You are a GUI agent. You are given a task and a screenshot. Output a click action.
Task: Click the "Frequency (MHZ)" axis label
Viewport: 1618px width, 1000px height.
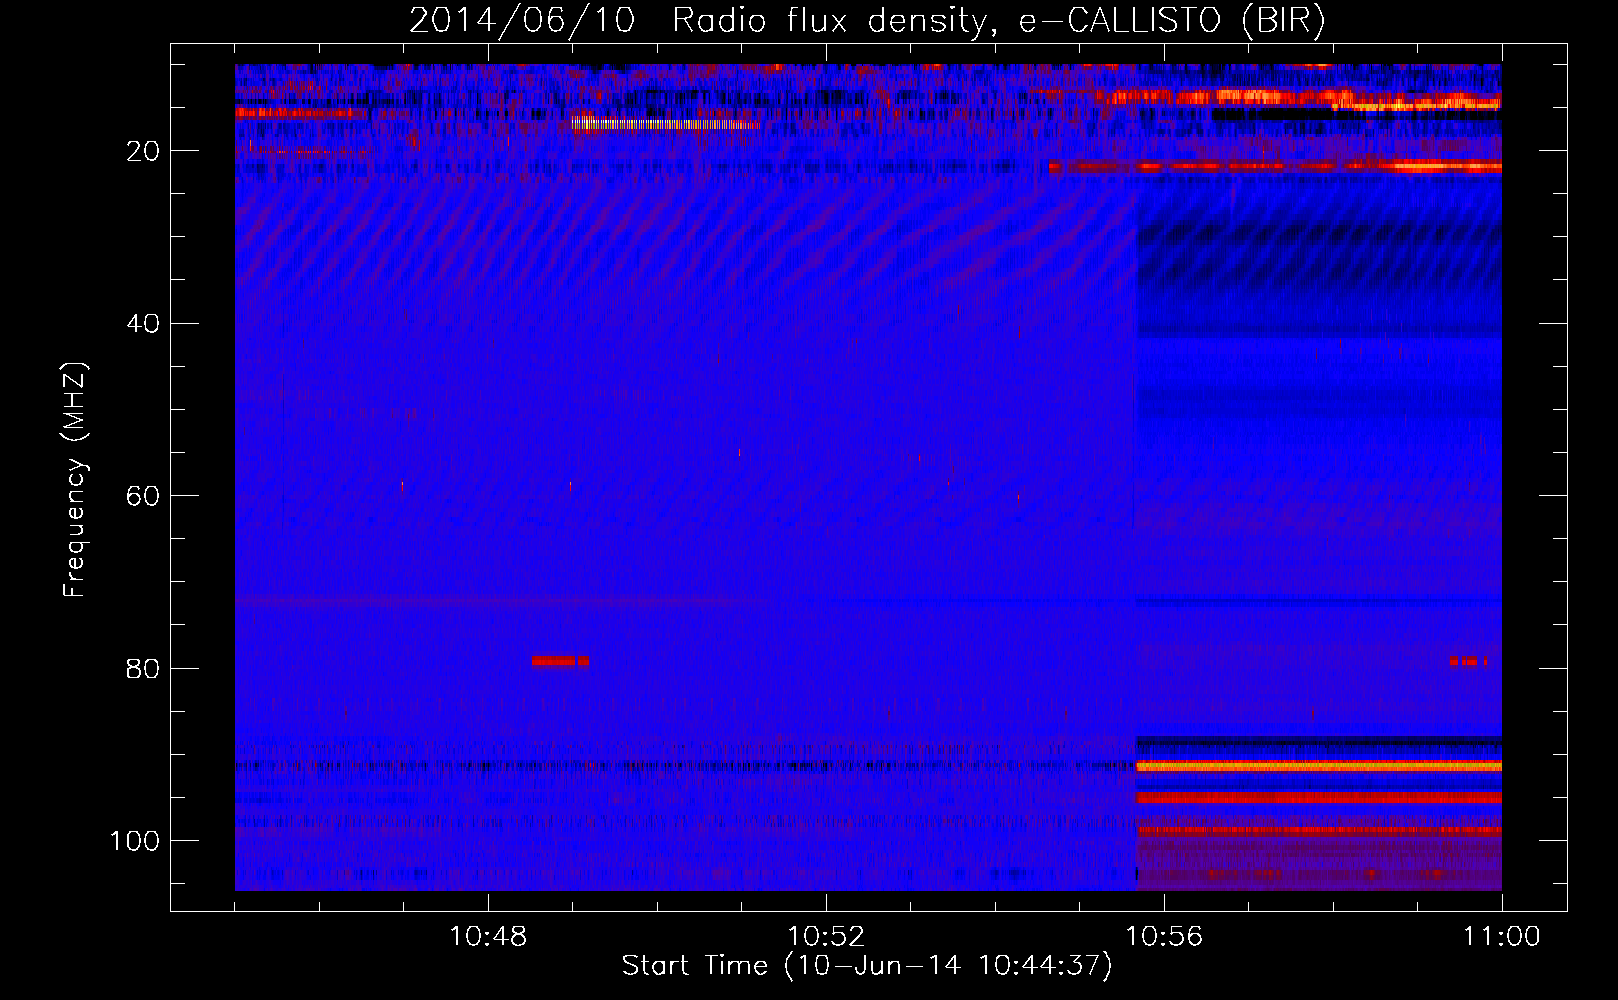(75, 480)
